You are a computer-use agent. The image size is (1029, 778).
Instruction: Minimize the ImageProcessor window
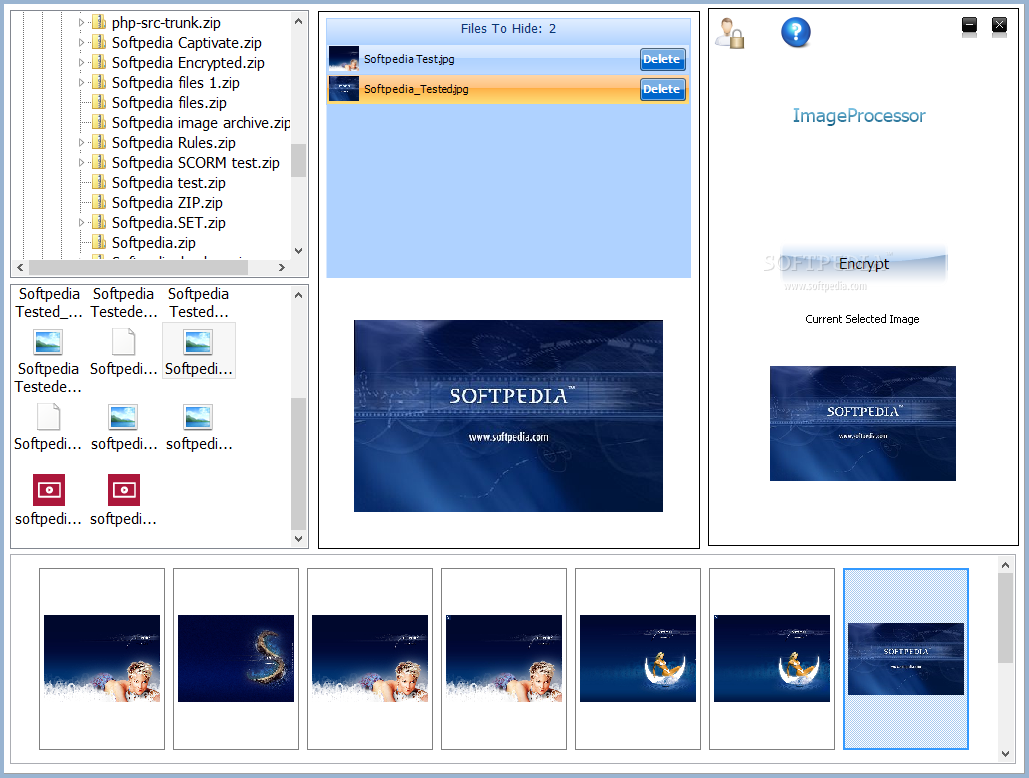pos(969,25)
